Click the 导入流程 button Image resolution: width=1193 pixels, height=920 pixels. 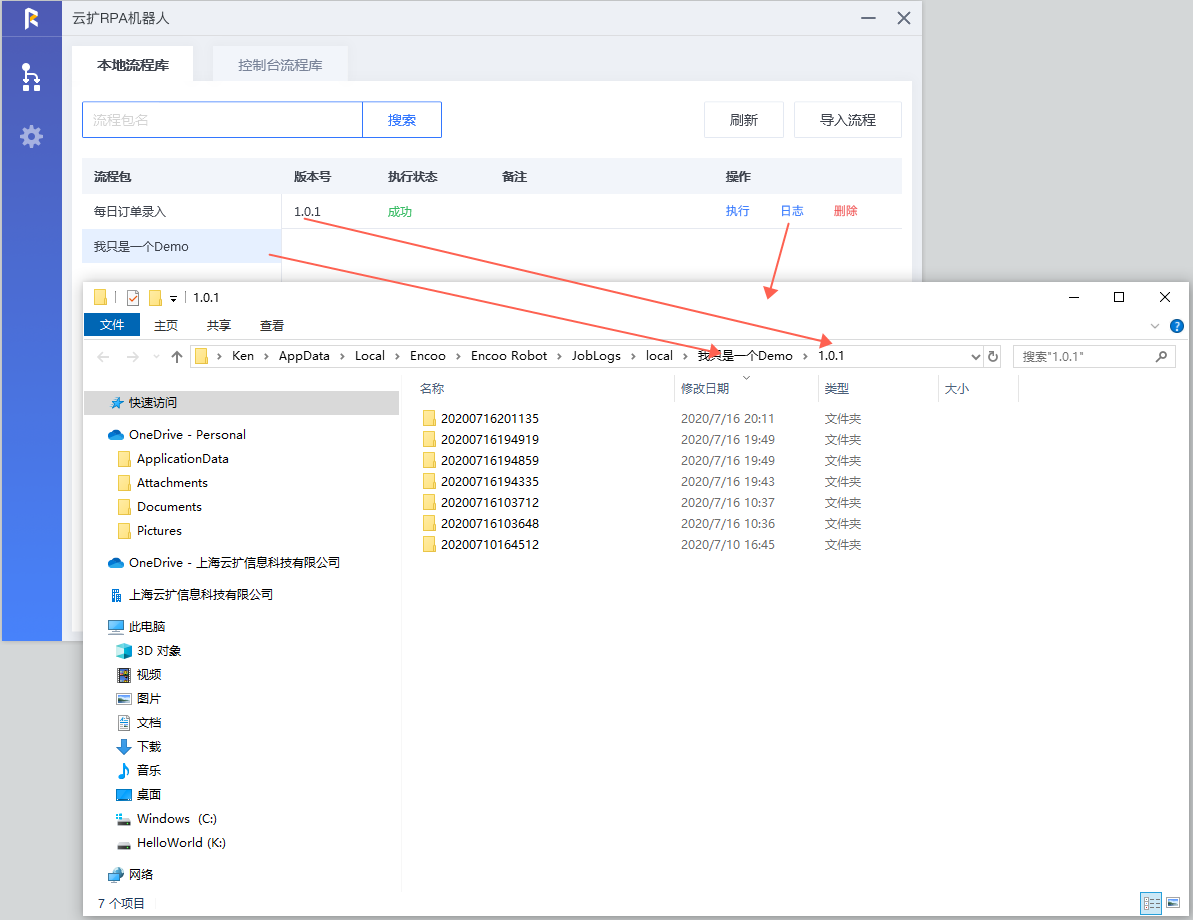point(848,119)
